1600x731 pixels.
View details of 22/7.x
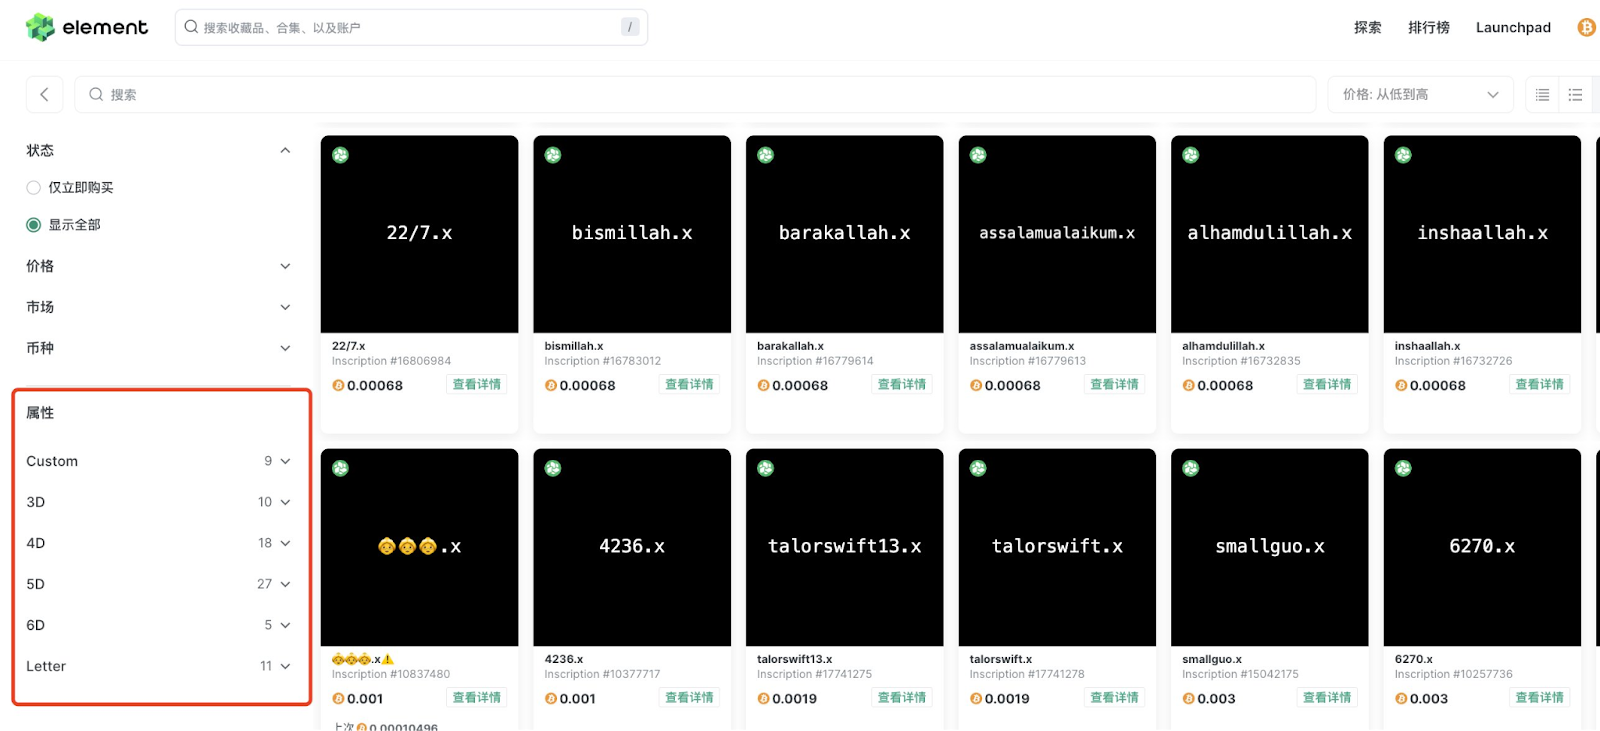click(x=477, y=384)
